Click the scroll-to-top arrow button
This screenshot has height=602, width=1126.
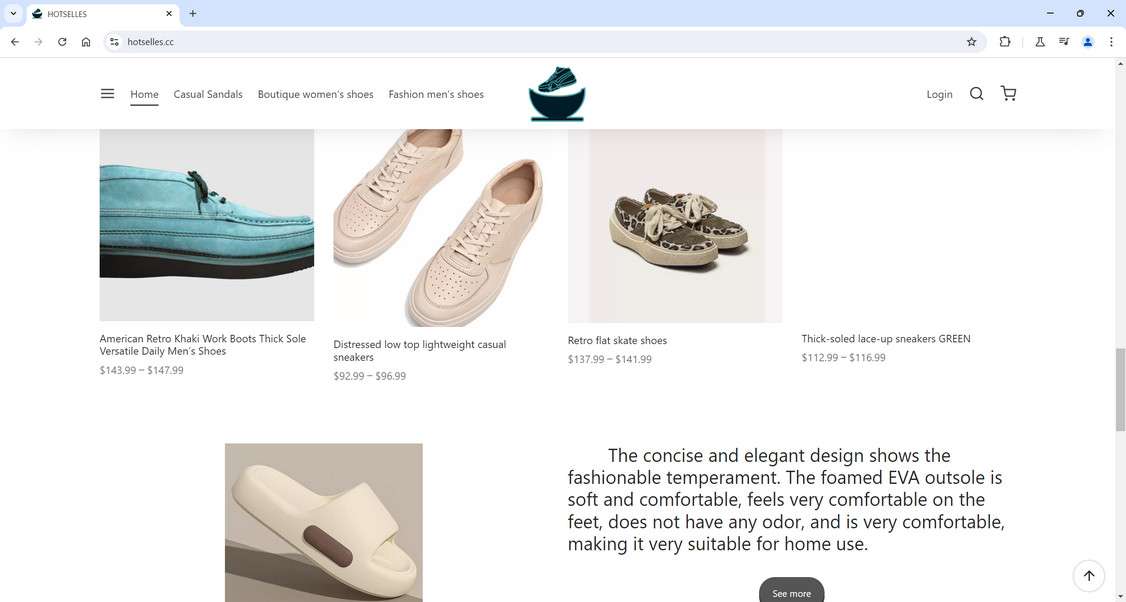click(x=1088, y=575)
